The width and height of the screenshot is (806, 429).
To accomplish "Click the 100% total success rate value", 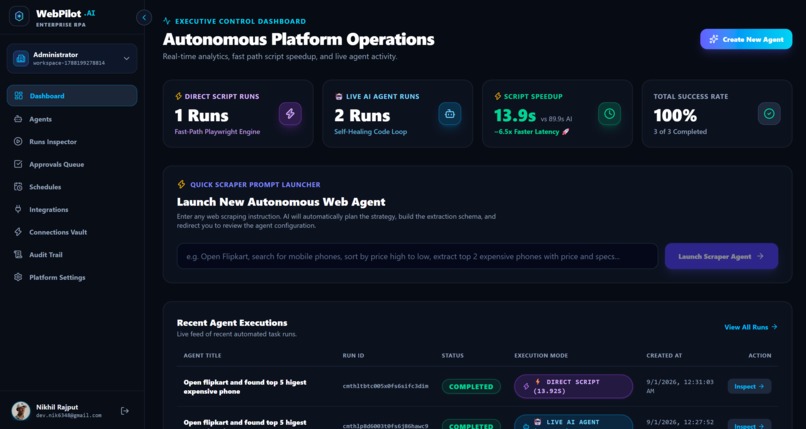I will tap(675, 116).
